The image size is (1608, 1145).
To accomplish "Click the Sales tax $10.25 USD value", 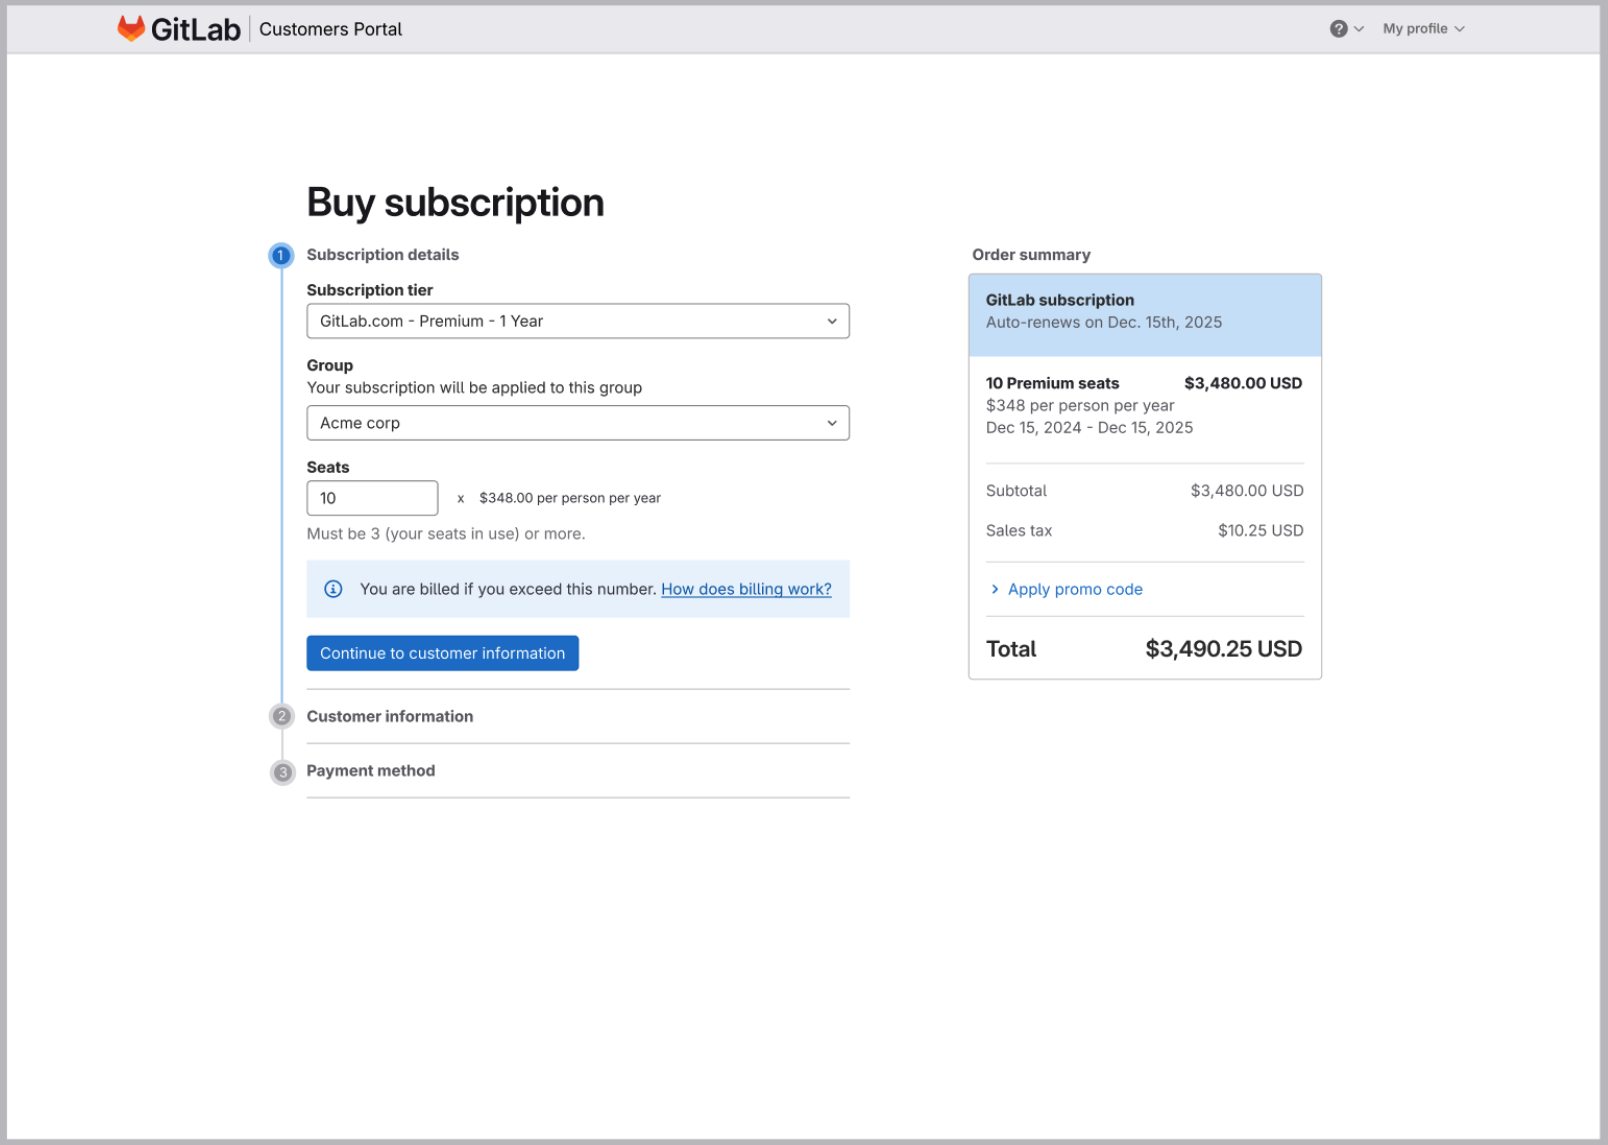I will [x=1261, y=531].
